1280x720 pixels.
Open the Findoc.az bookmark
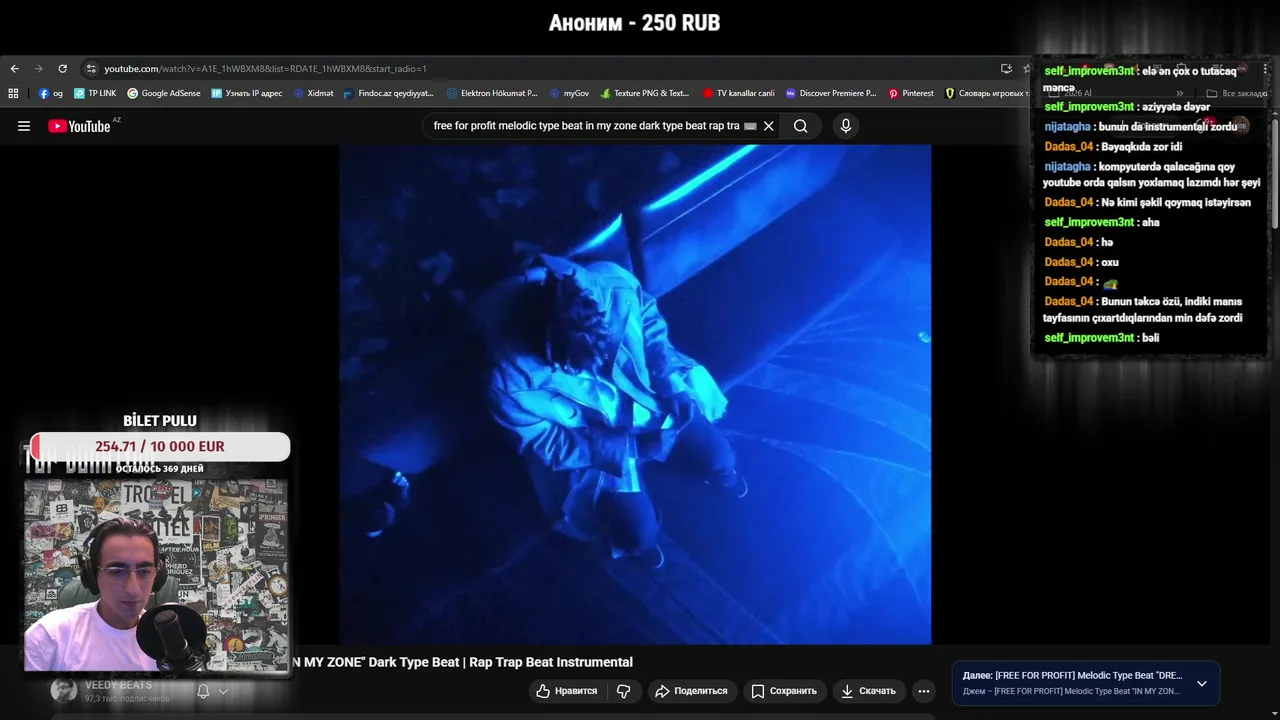pyautogui.click(x=389, y=93)
